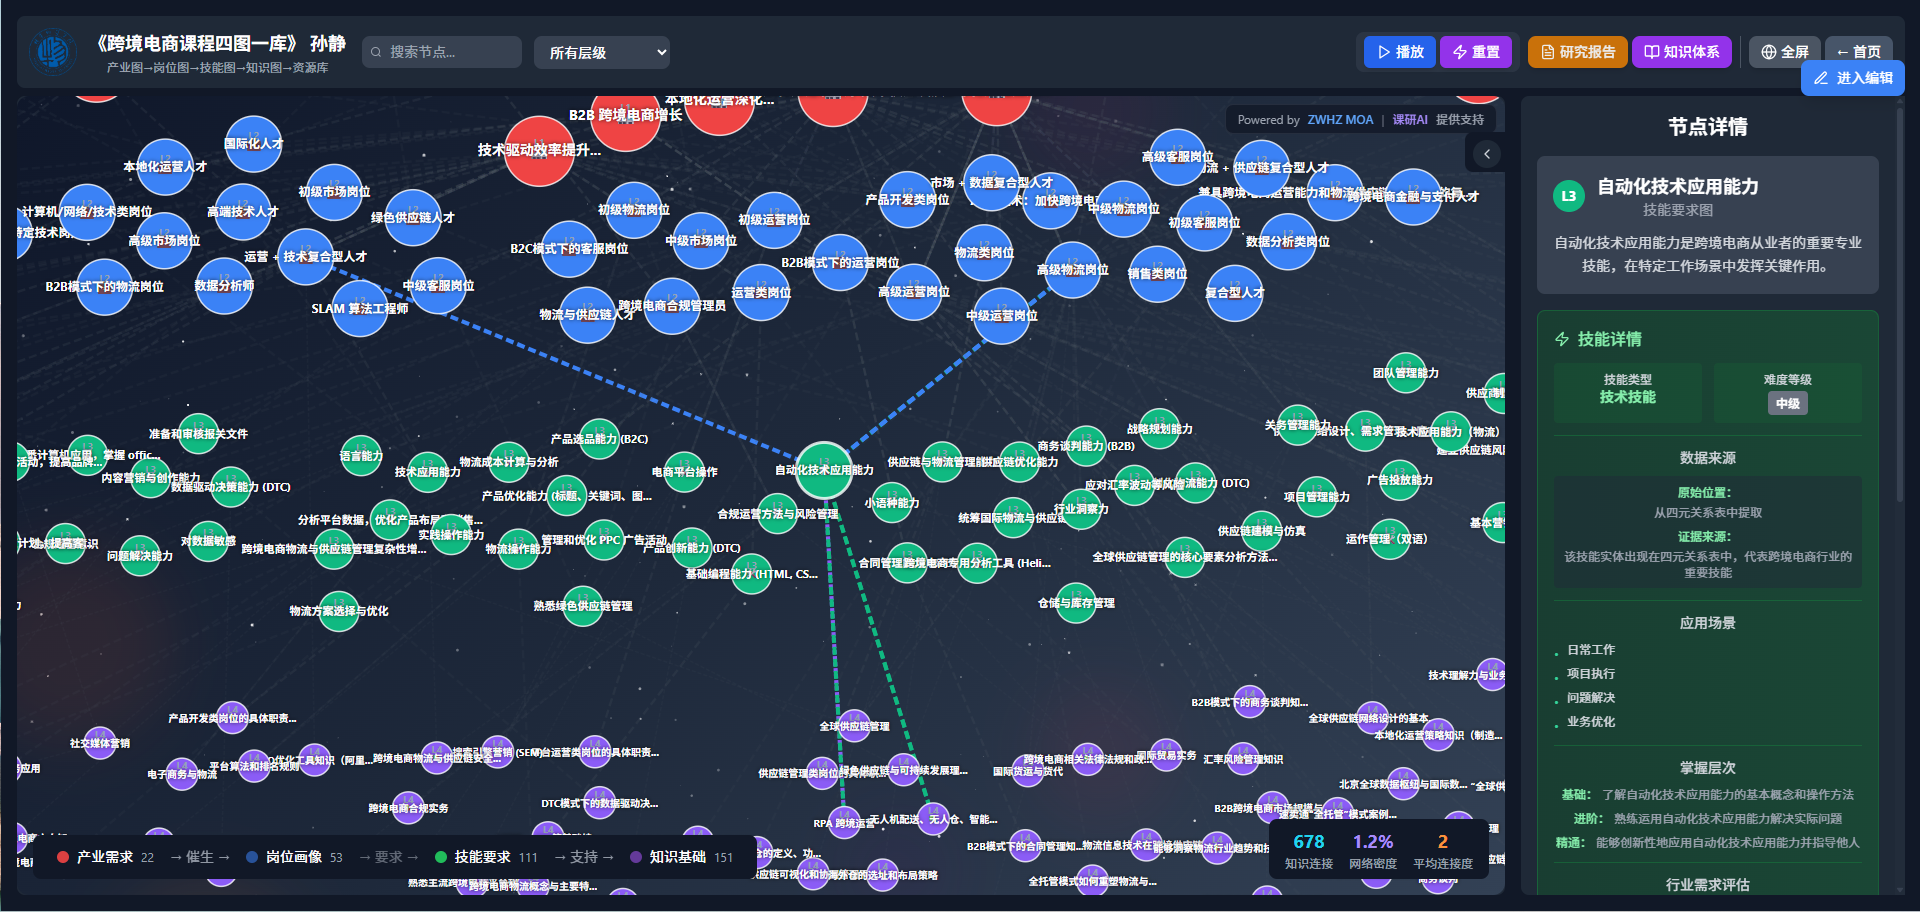This screenshot has height=912, width=1920.
Task: Click the 重置 reset button
Action: tap(1475, 52)
